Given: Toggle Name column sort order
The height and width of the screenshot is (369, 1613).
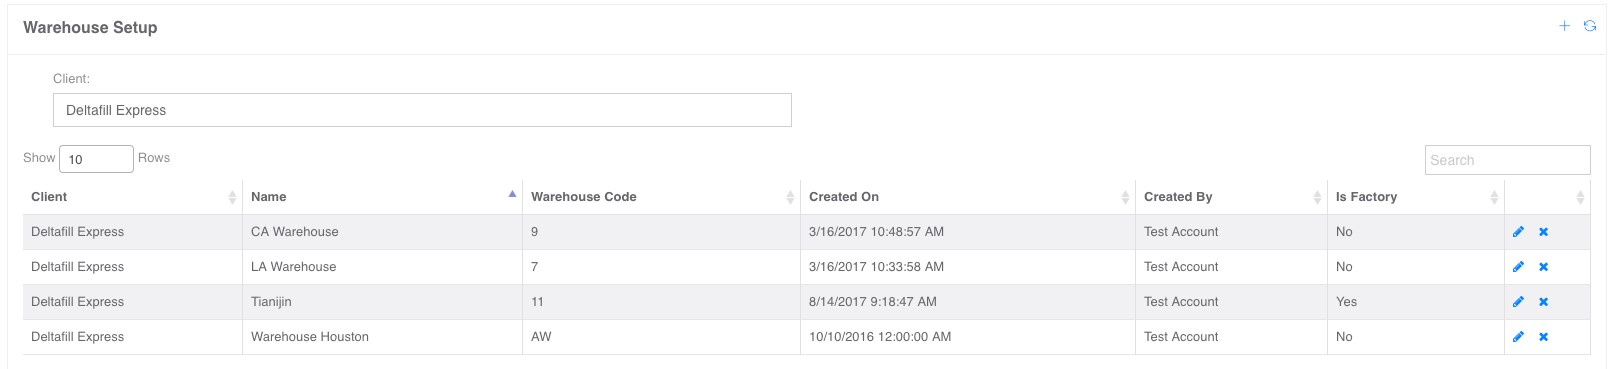Looking at the screenshot, I should pyautogui.click(x=383, y=197).
